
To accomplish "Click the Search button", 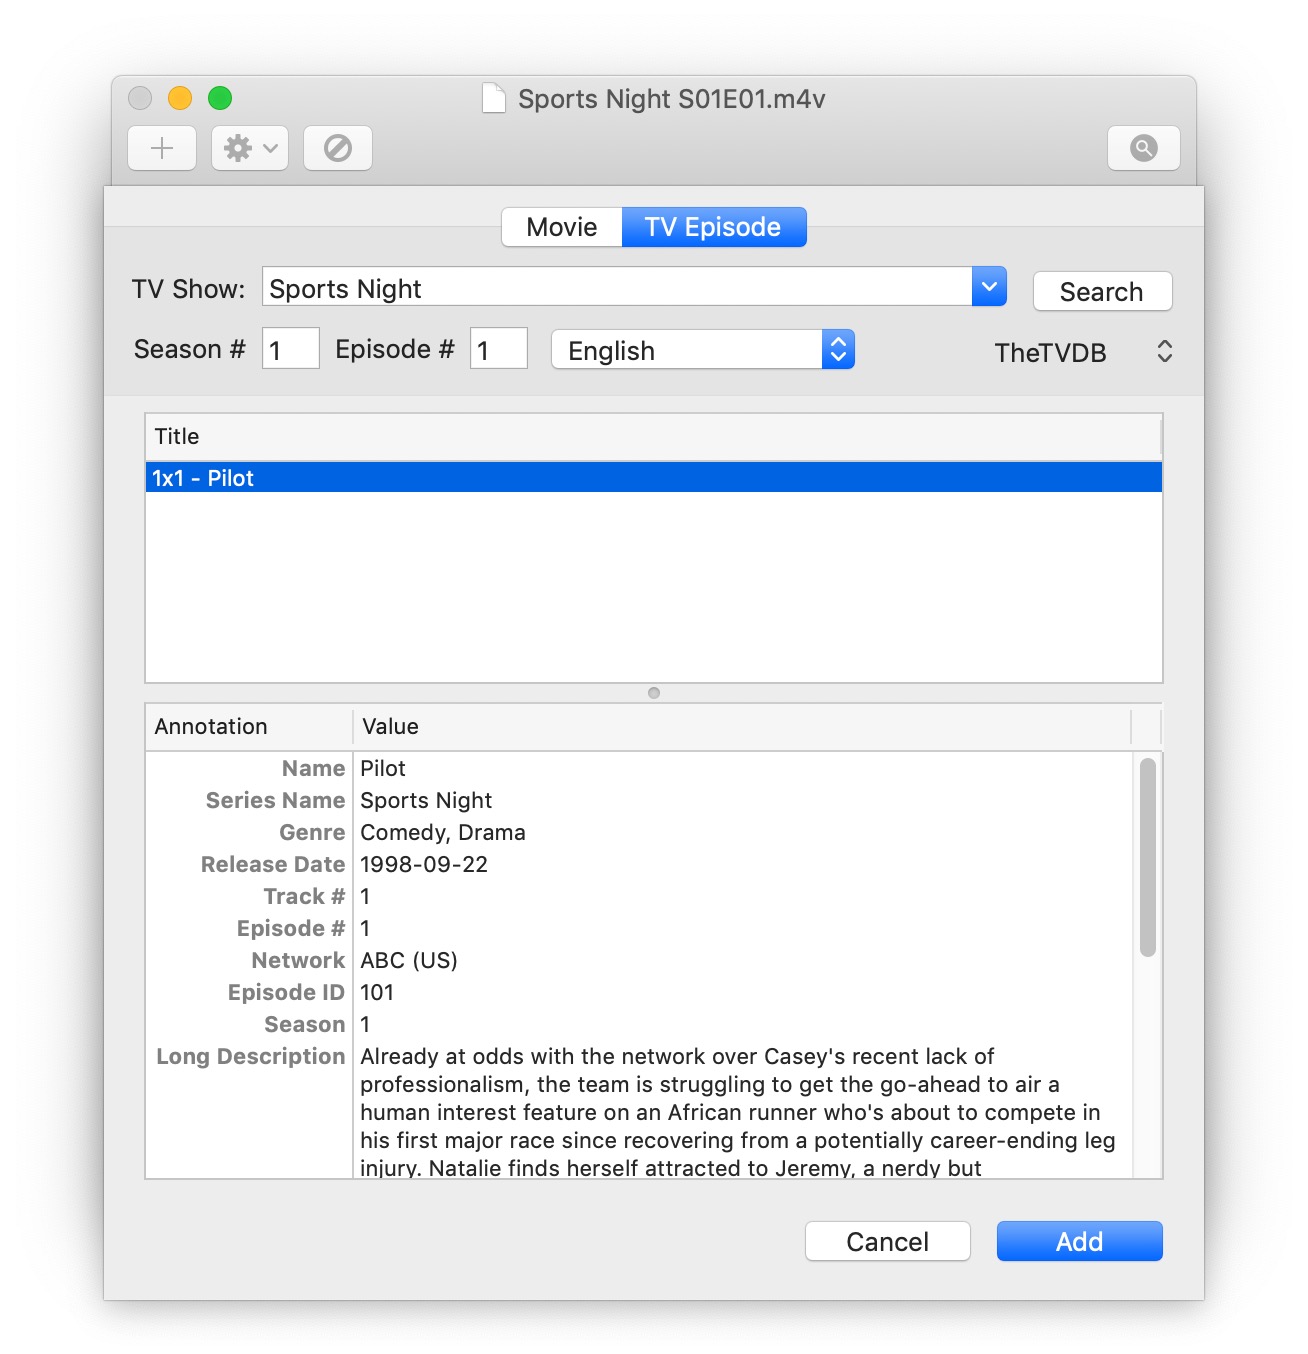I will pos(1102,291).
